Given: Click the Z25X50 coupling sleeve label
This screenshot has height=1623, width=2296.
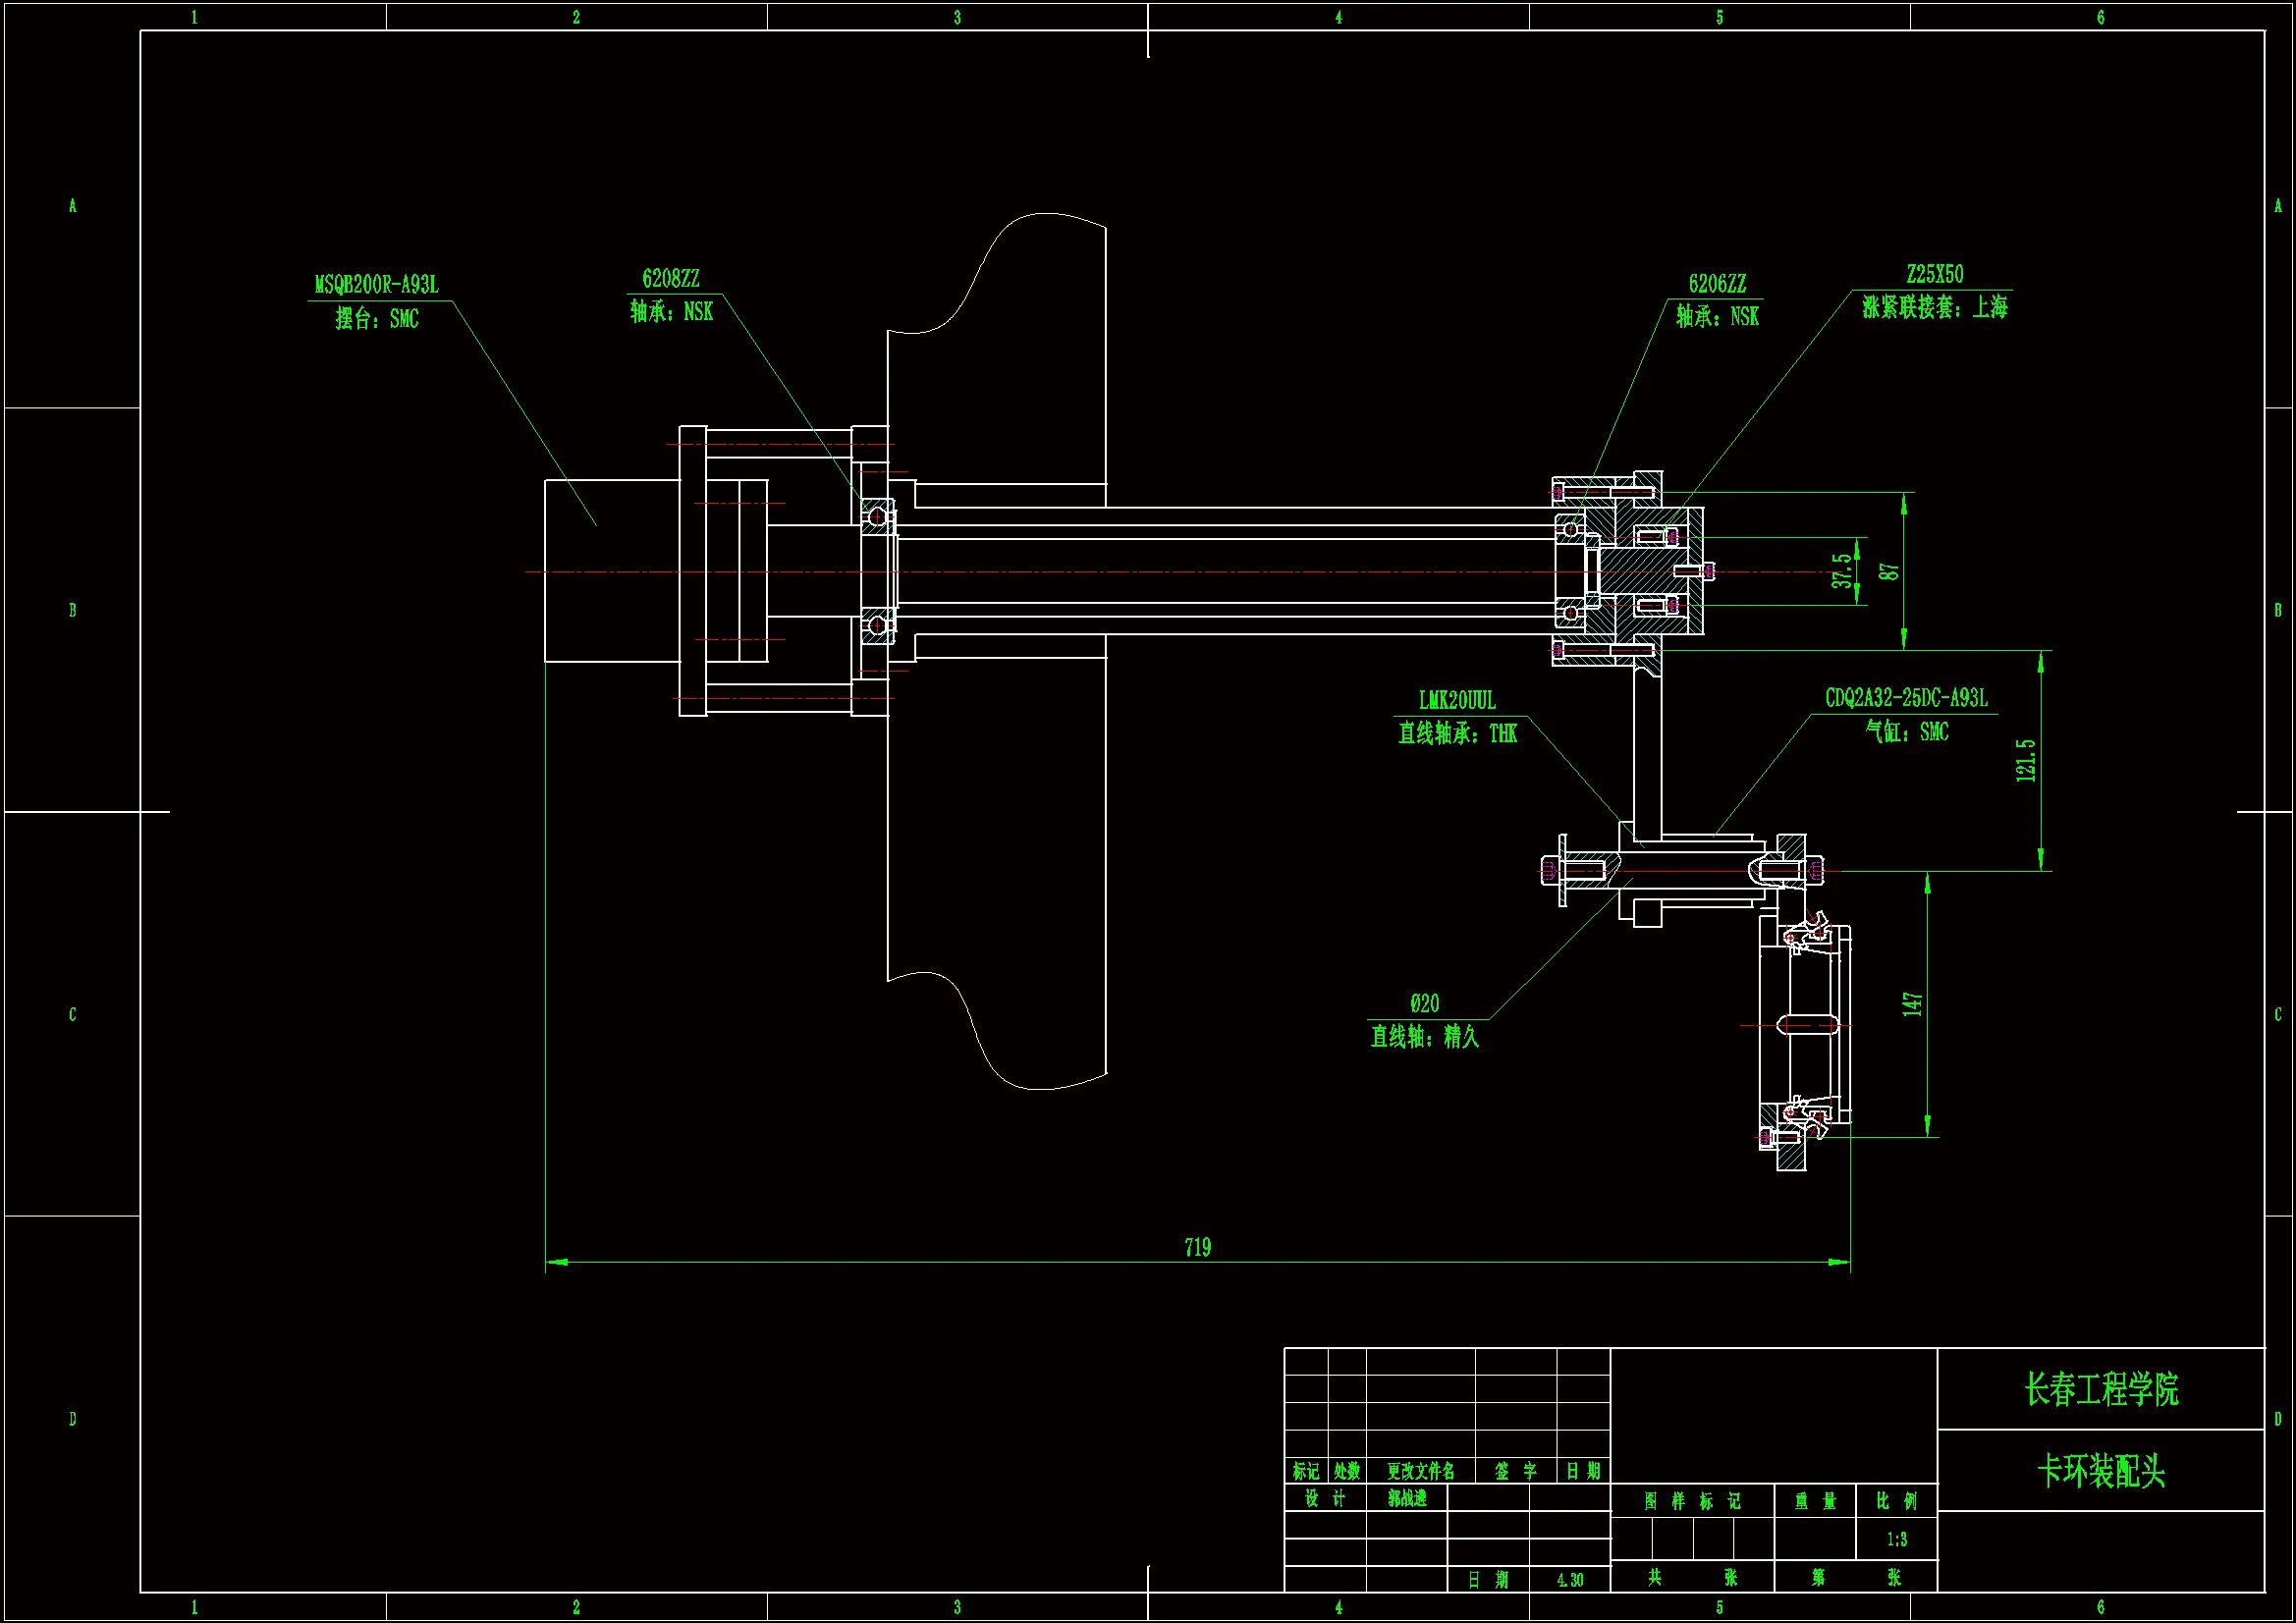Looking at the screenshot, I should [1934, 274].
